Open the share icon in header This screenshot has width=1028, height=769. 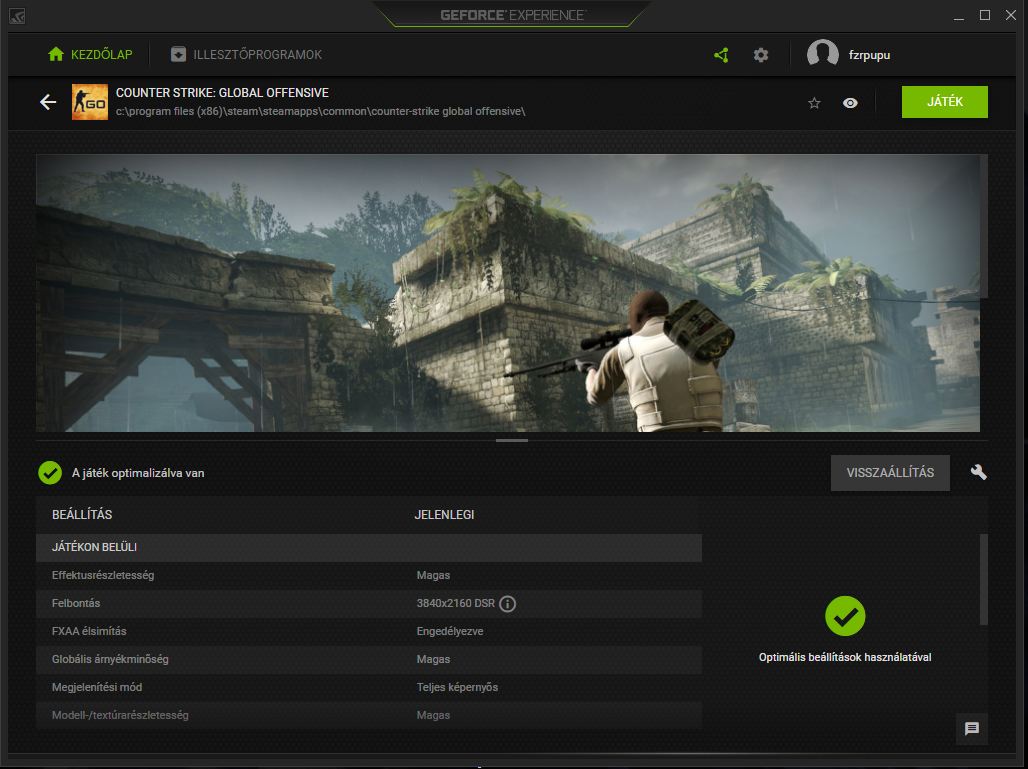(721, 55)
